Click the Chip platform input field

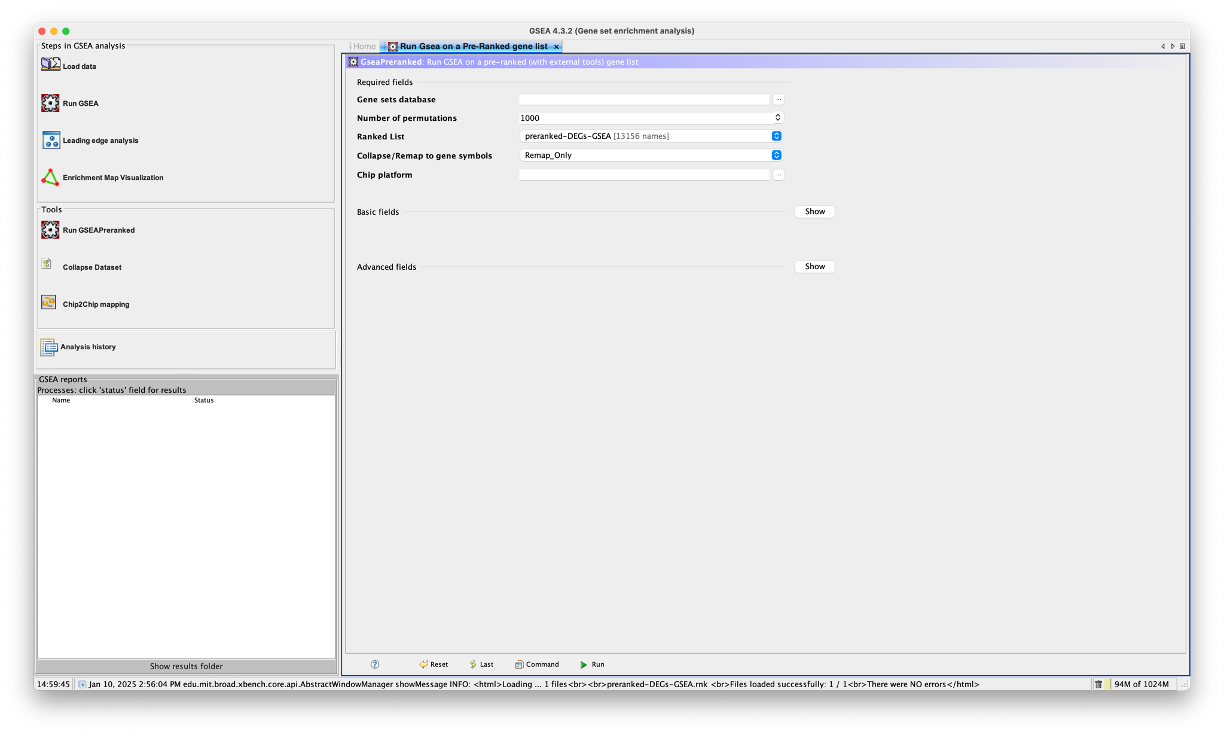pos(644,175)
